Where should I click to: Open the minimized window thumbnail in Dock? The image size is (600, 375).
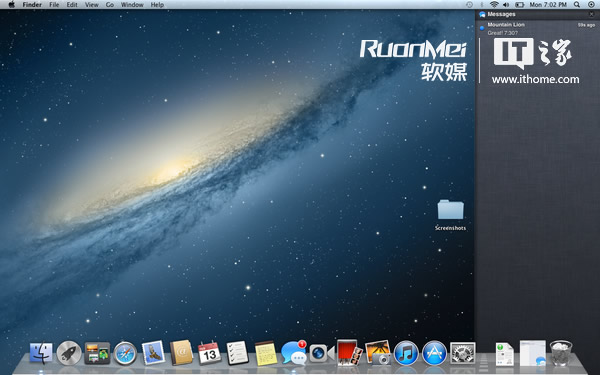[533, 353]
